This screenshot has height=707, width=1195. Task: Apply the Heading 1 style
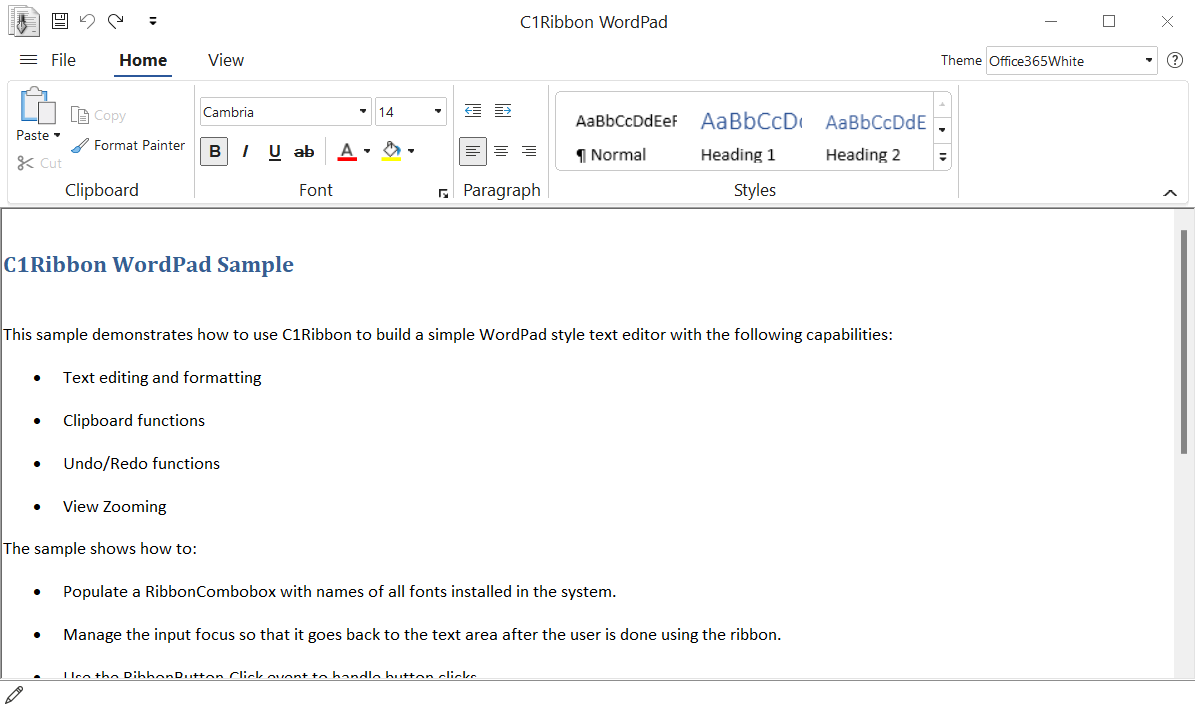pyautogui.click(x=750, y=136)
